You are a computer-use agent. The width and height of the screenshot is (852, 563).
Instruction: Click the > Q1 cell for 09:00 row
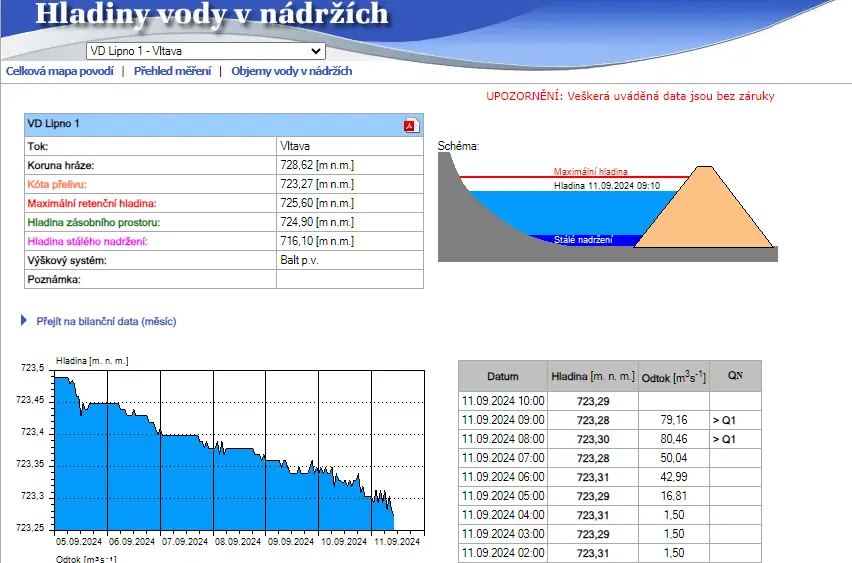click(735, 420)
